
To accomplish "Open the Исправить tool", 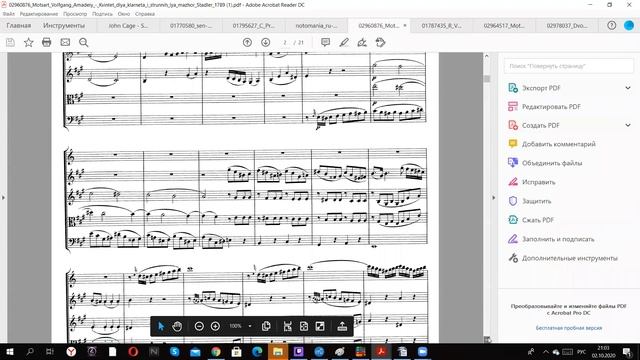I will point(539,182).
